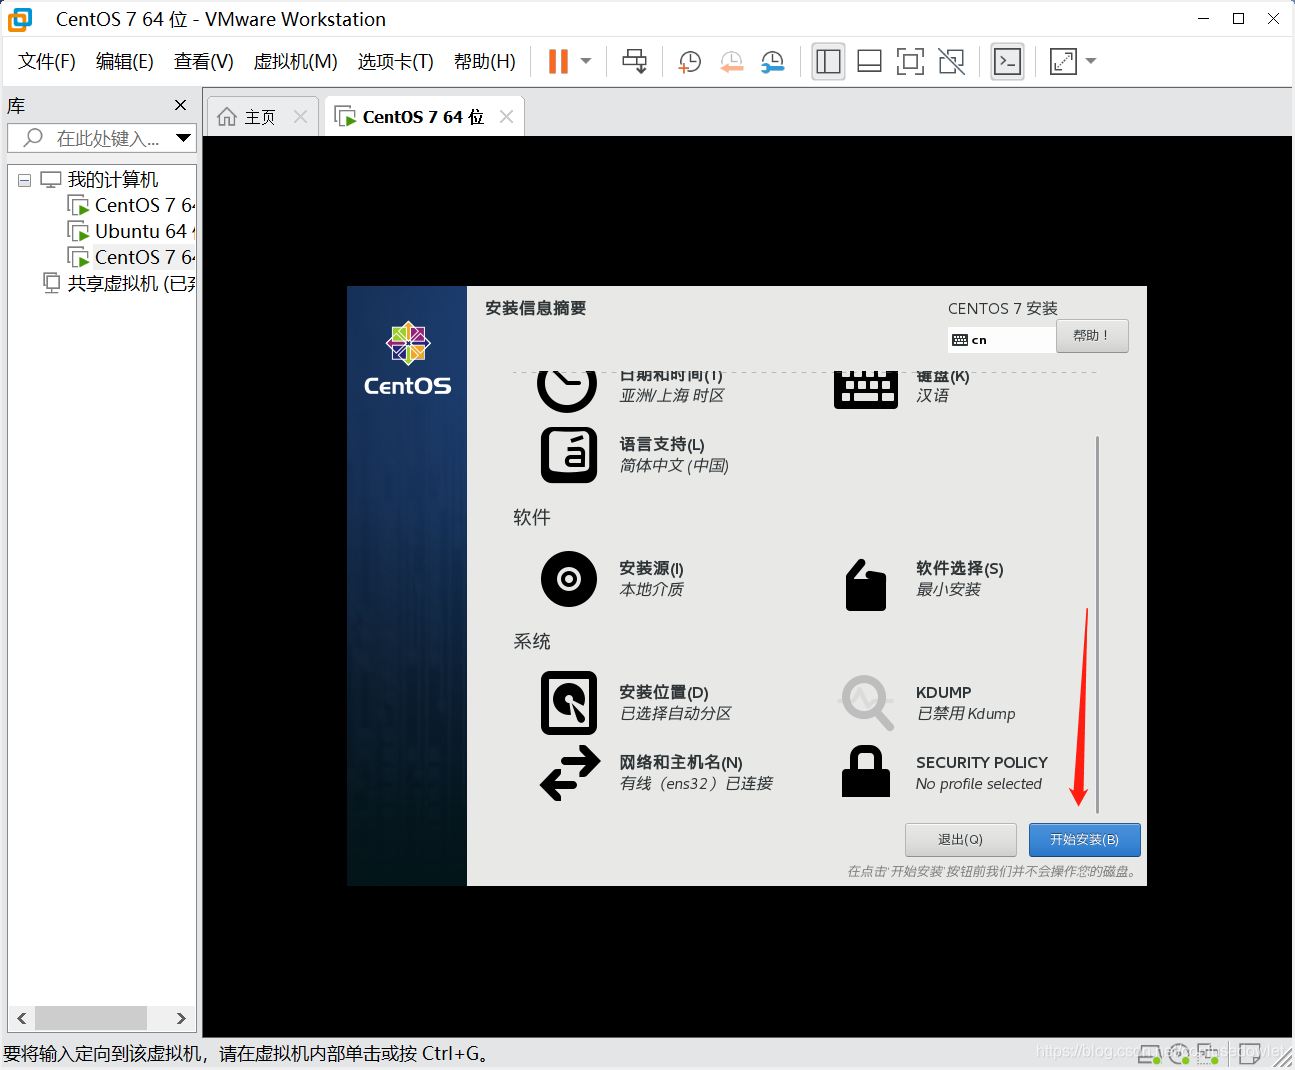This screenshot has width=1295, height=1070.
Task: Open the 编辑(E) menu
Action: coord(125,61)
